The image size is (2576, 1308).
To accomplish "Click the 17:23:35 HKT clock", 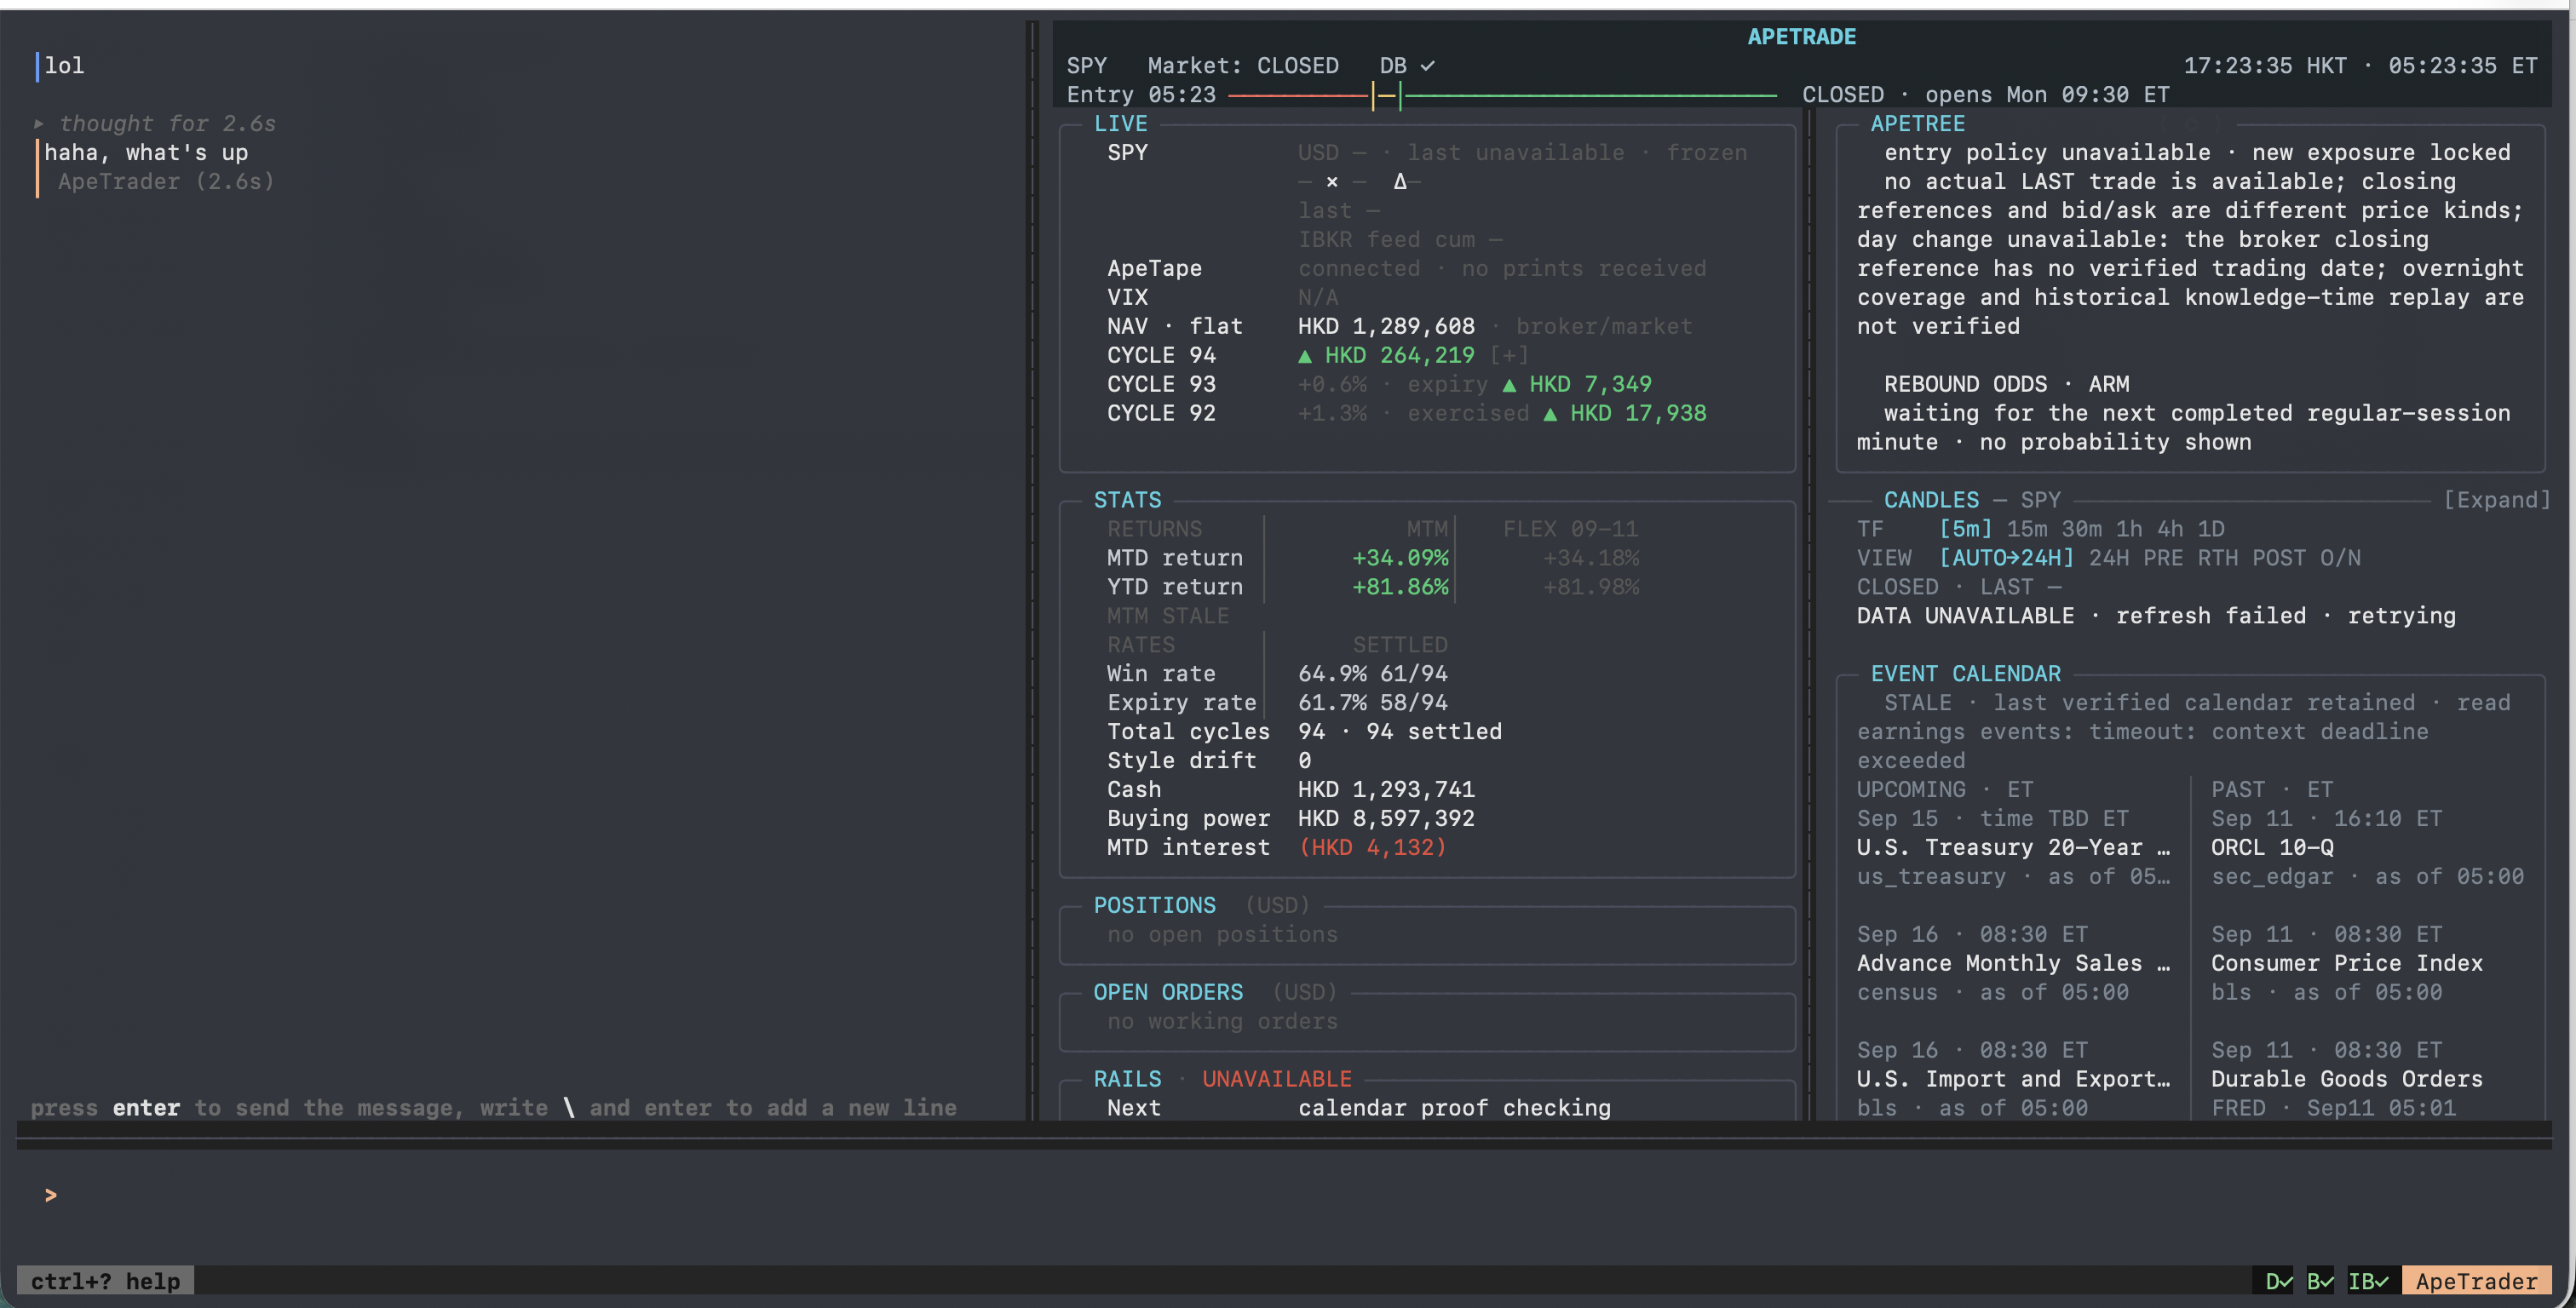I will click(x=2265, y=66).
